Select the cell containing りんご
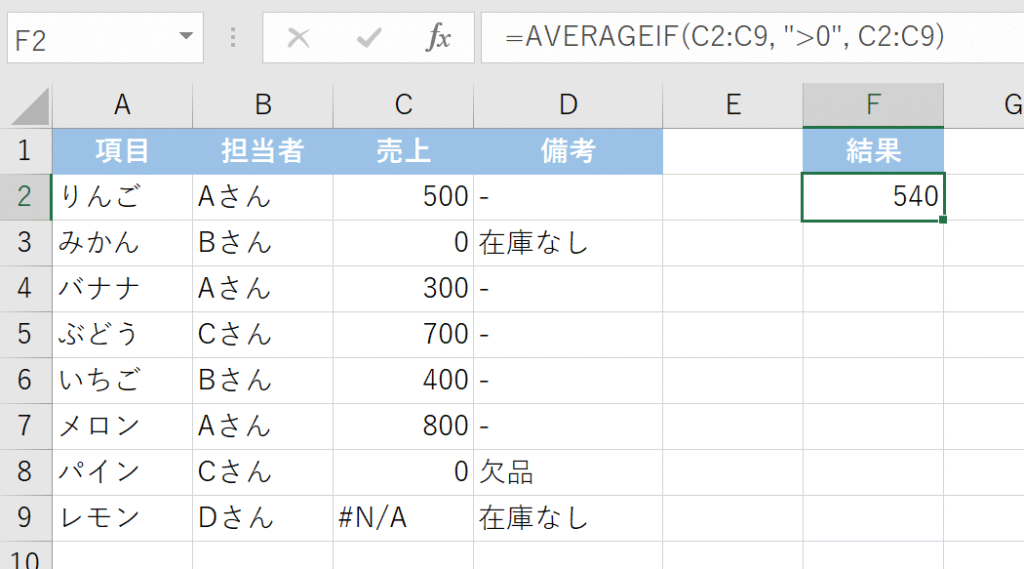This screenshot has height=569, width=1024. pyautogui.click(x=122, y=197)
